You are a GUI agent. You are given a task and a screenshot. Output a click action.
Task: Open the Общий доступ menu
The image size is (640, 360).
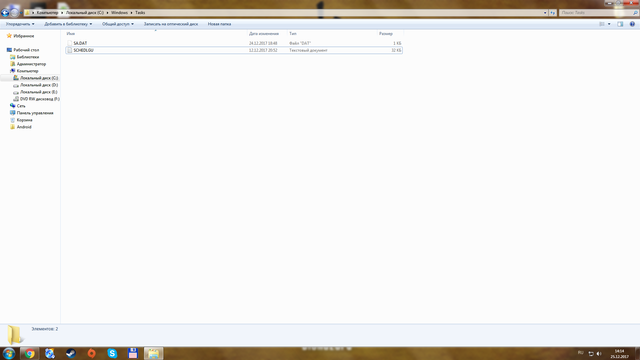(118, 24)
